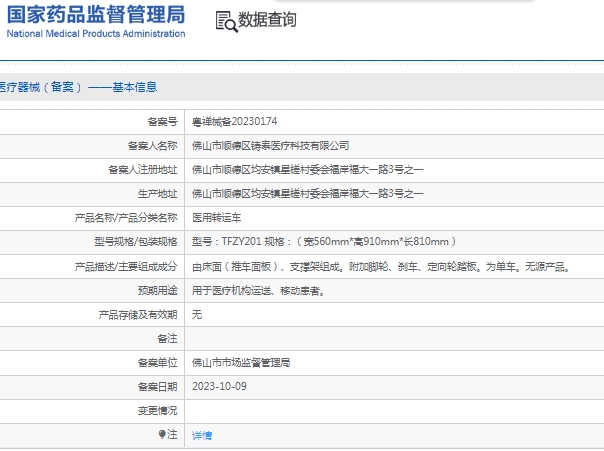Click the 无 value for storage validity

pyautogui.click(x=197, y=315)
